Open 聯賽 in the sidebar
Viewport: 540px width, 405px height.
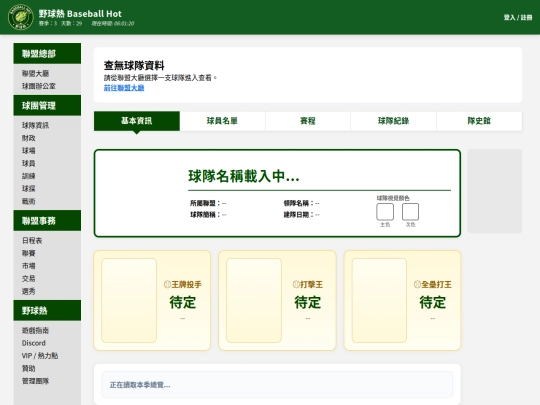point(29,253)
